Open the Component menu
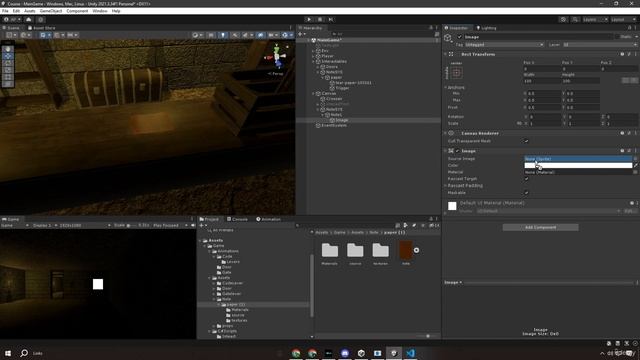The height and width of the screenshot is (360, 640). point(77,11)
